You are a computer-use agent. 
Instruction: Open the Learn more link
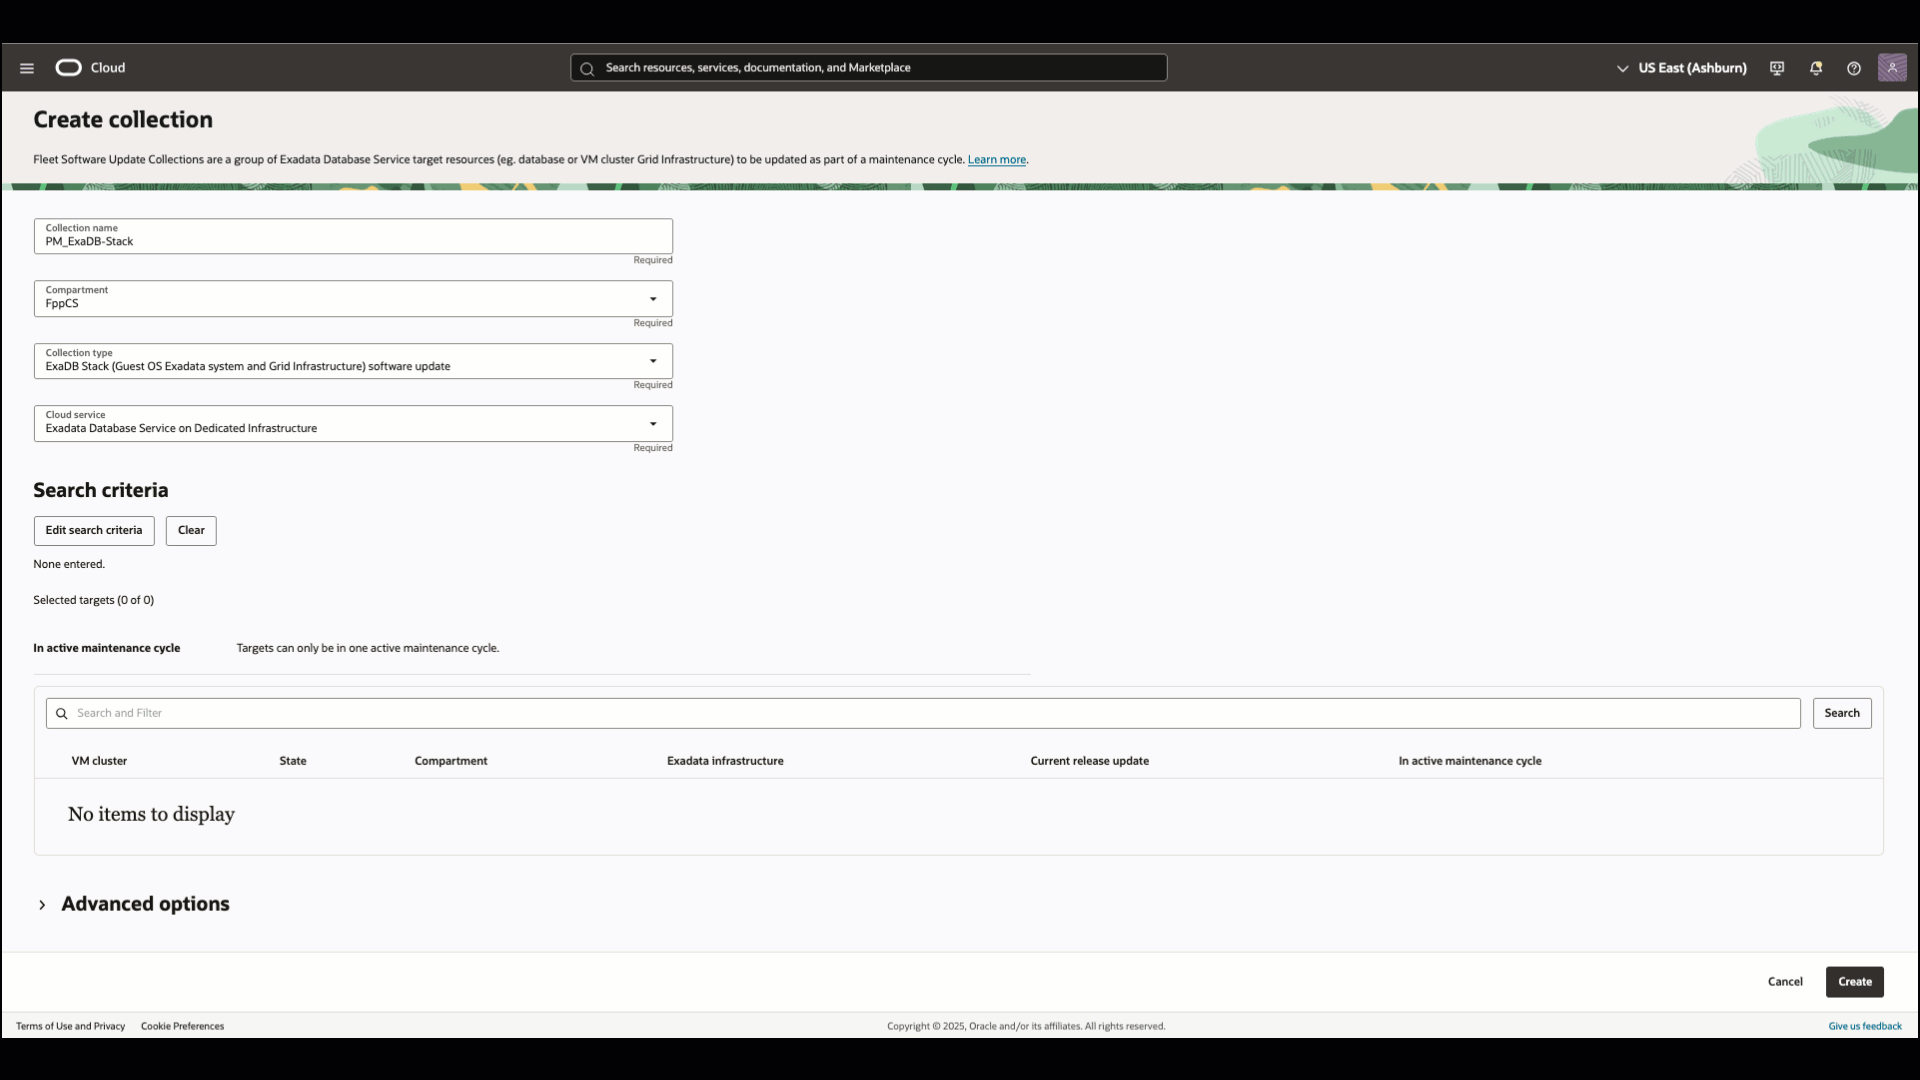(996, 159)
